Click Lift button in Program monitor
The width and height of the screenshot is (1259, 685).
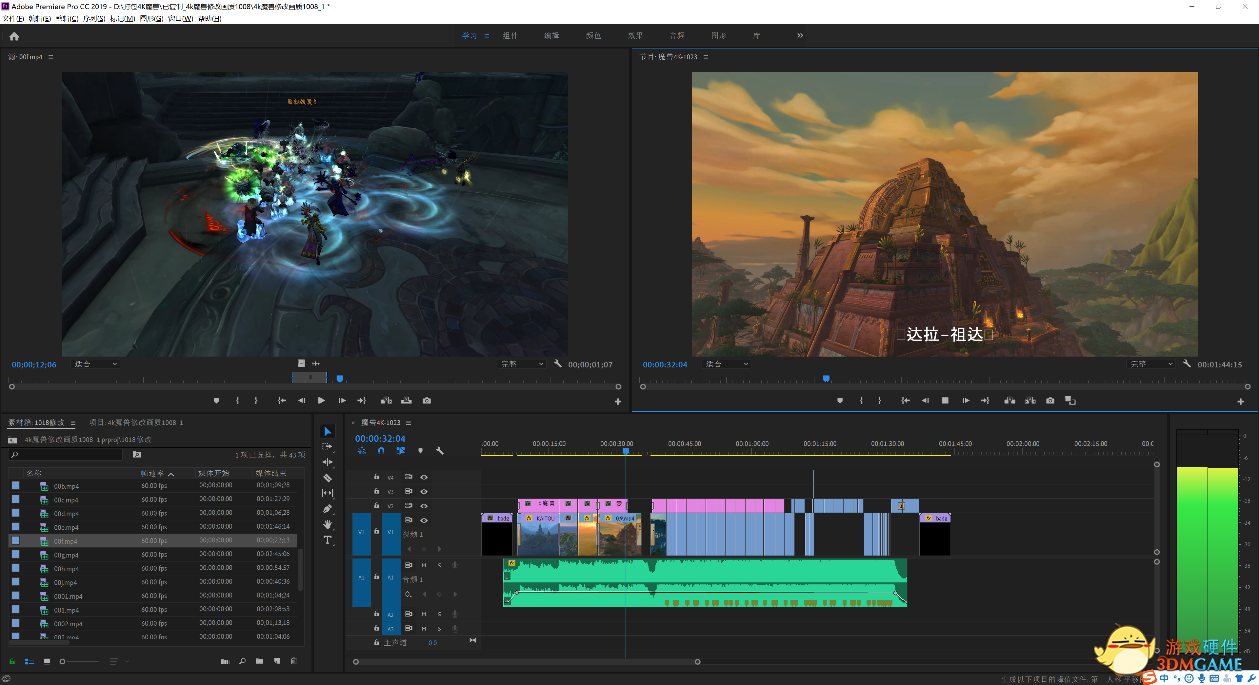1009,400
